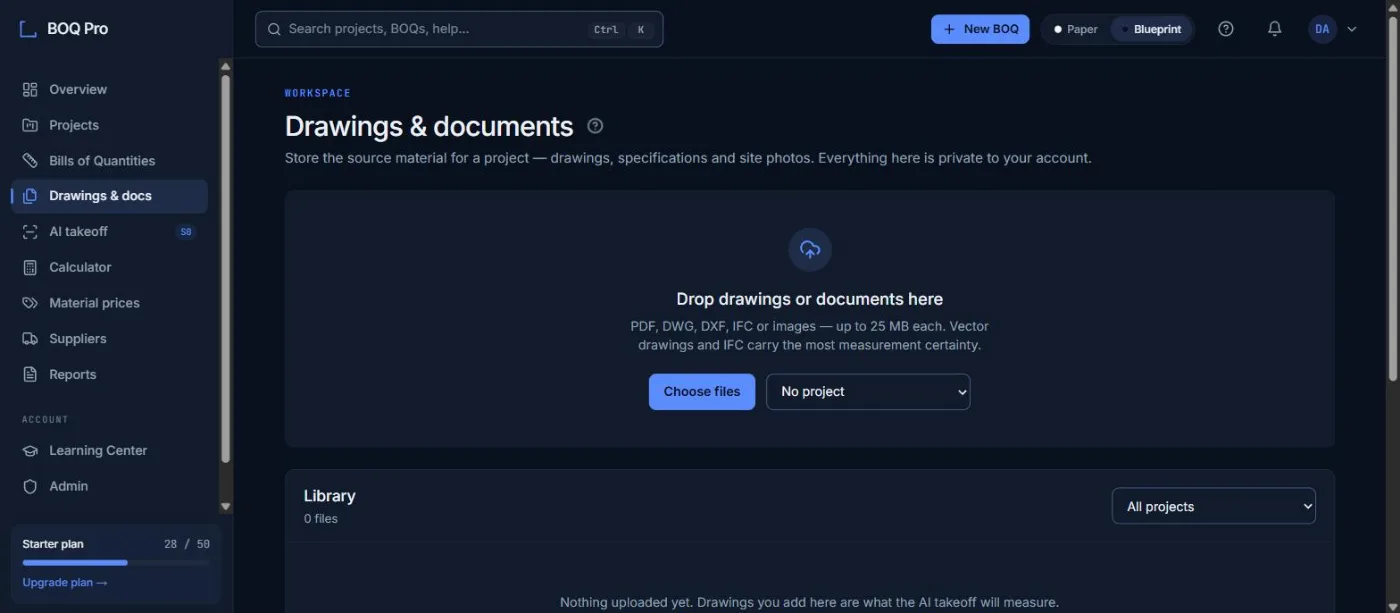
Task: Click the sidebar scrollbar down arrow
Action: (225, 507)
